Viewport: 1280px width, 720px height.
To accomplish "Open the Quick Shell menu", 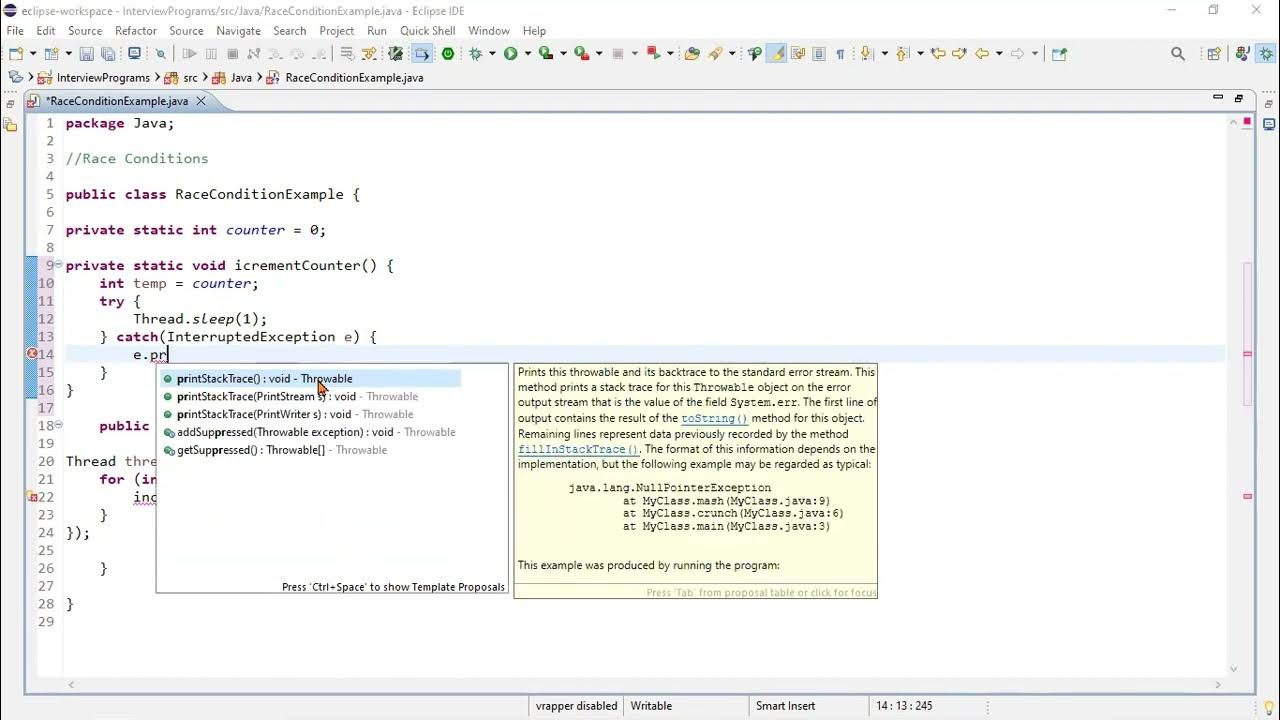I will [428, 31].
